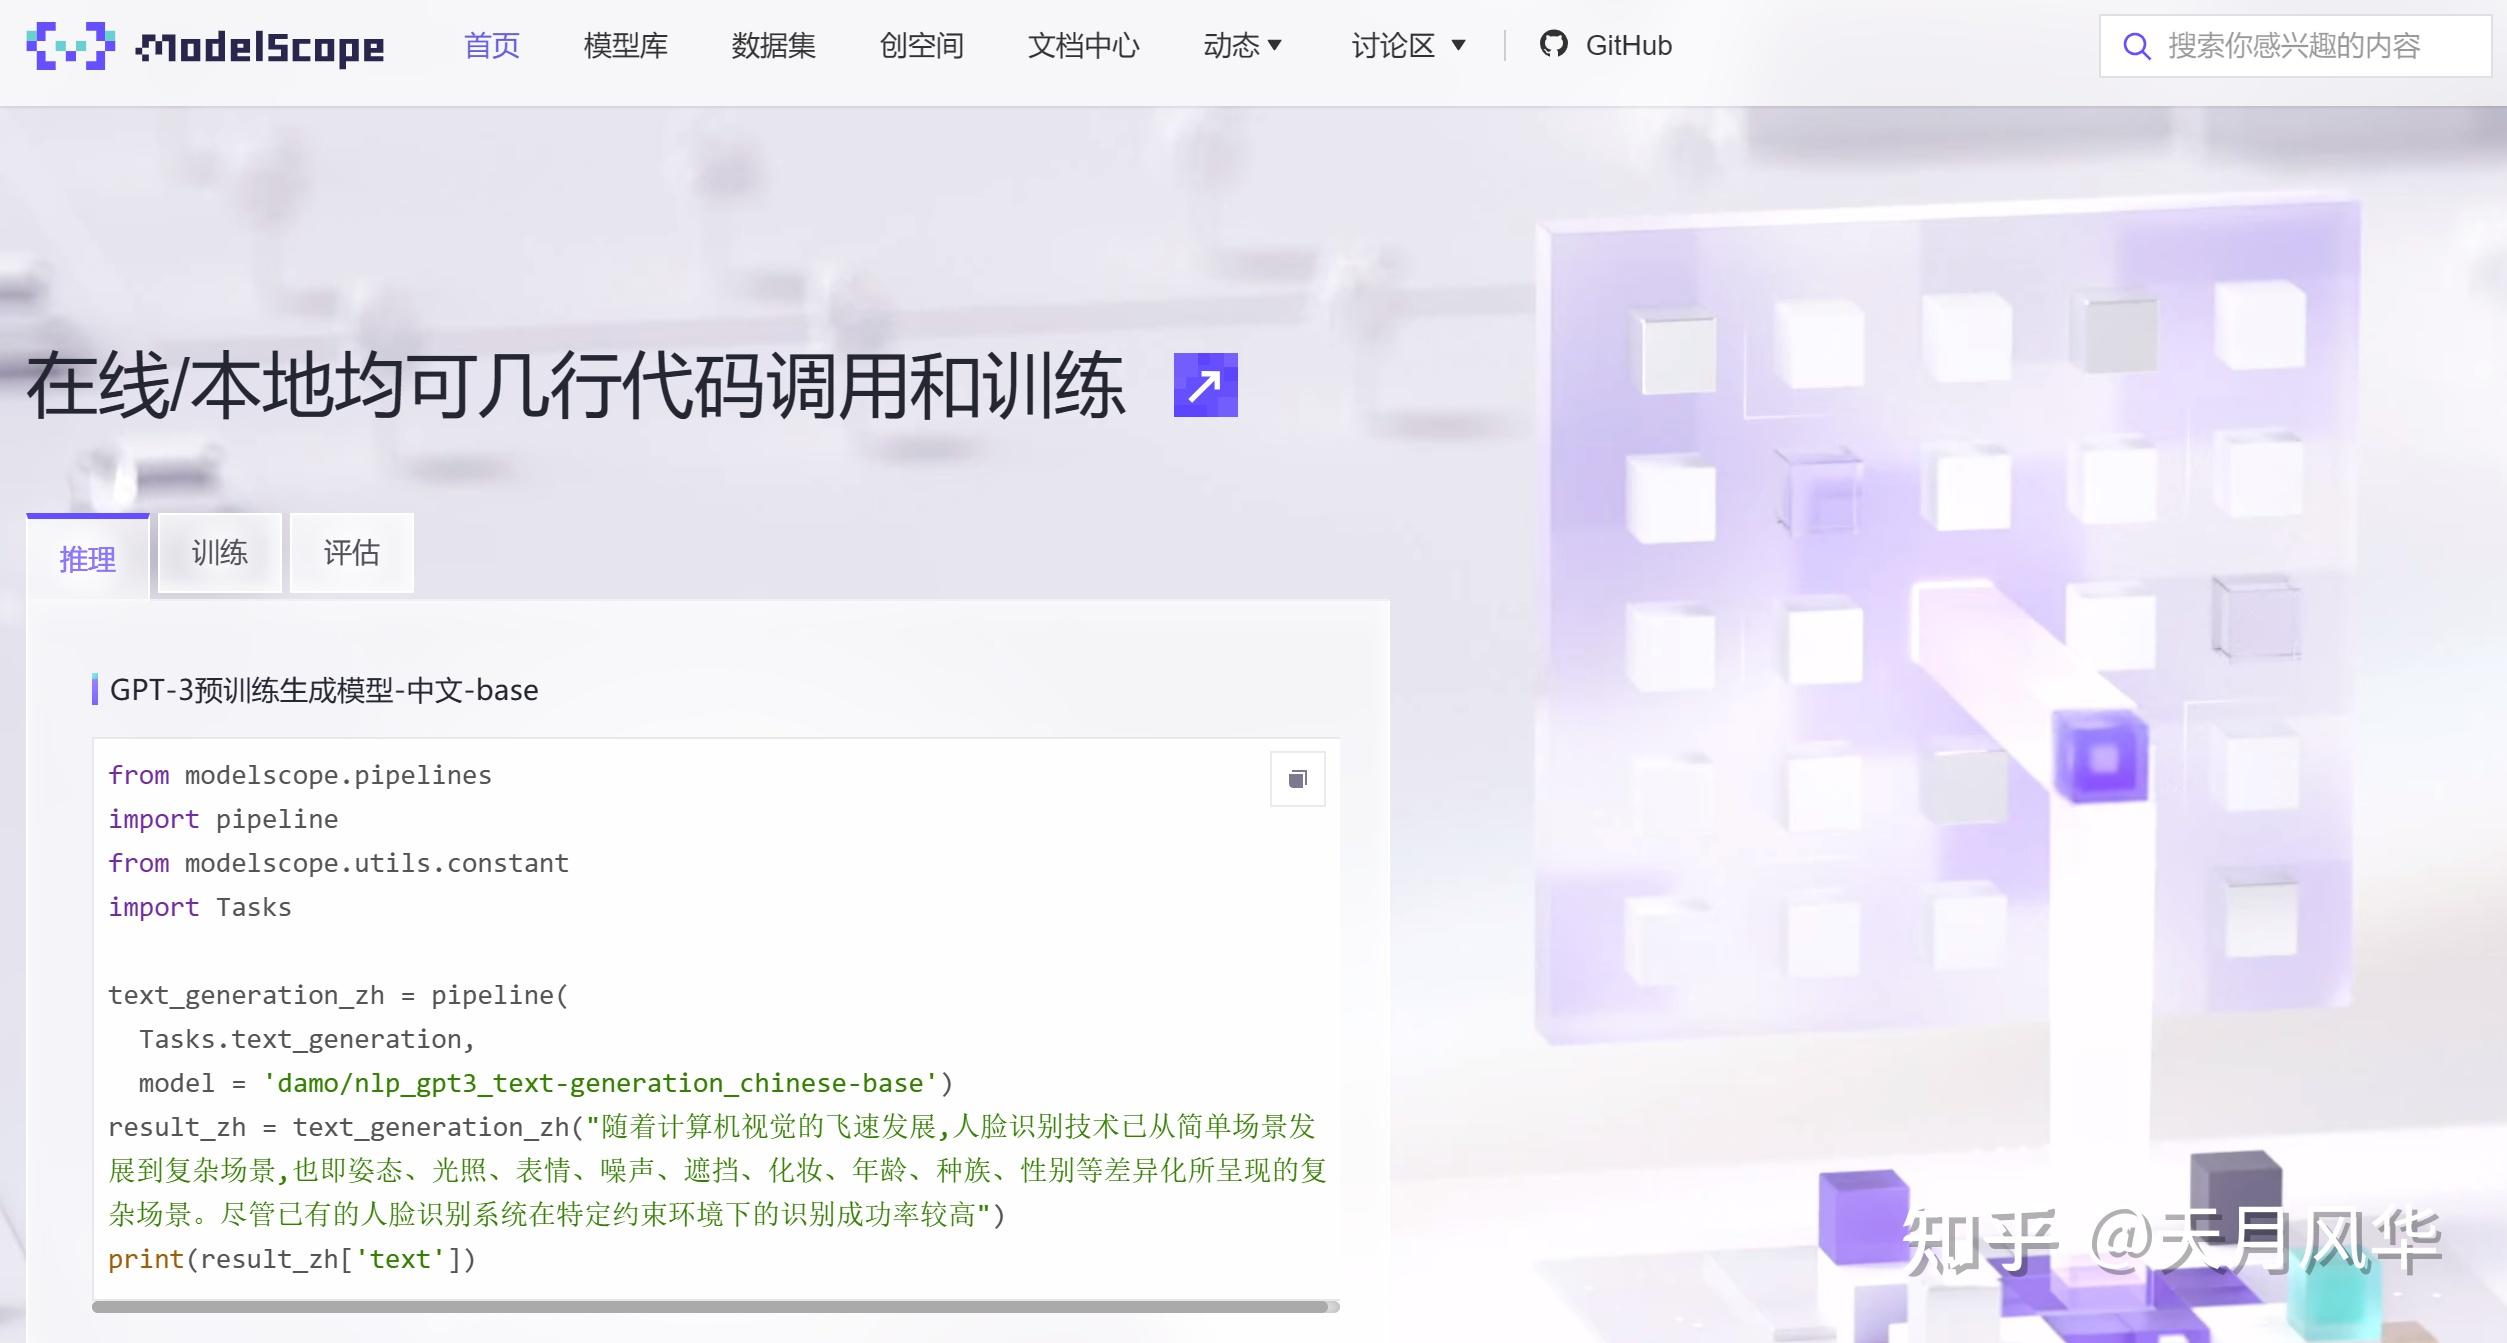Open the 数据集 navigation item
Screen dimensions: 2507x1343
(773, 46)
